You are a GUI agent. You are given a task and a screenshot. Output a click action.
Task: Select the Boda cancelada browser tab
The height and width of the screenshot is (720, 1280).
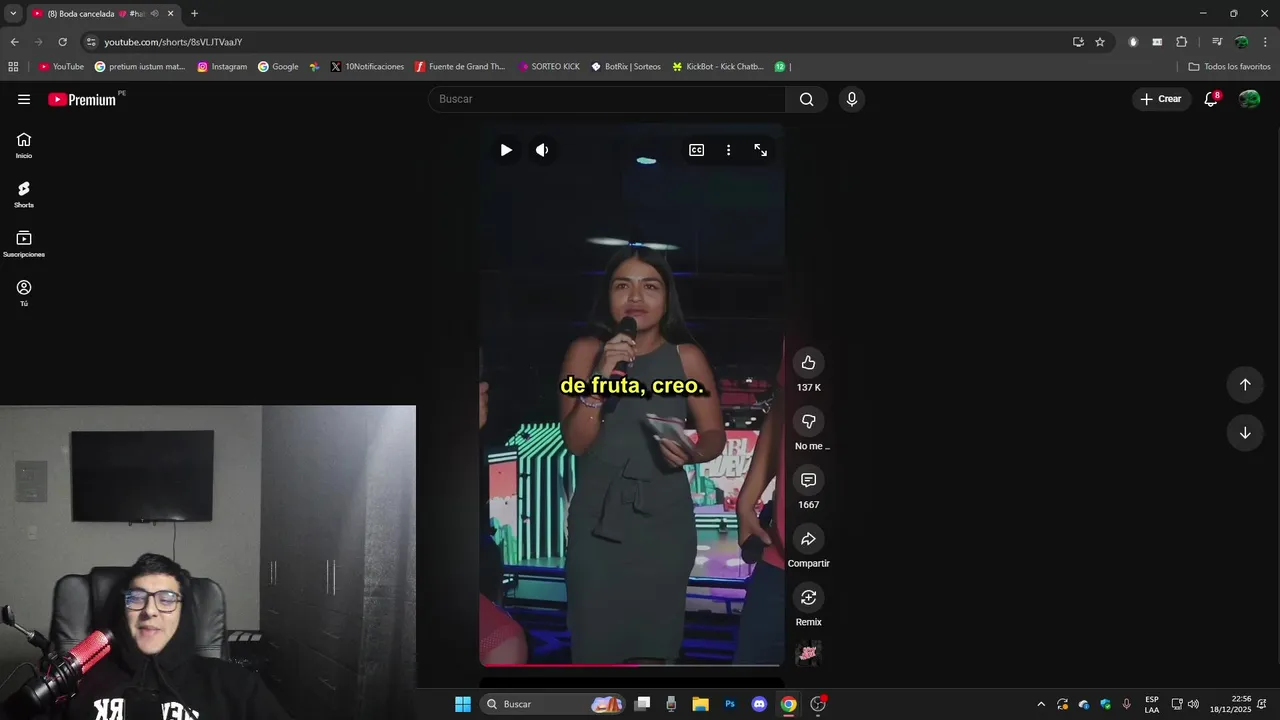[96, 14]
